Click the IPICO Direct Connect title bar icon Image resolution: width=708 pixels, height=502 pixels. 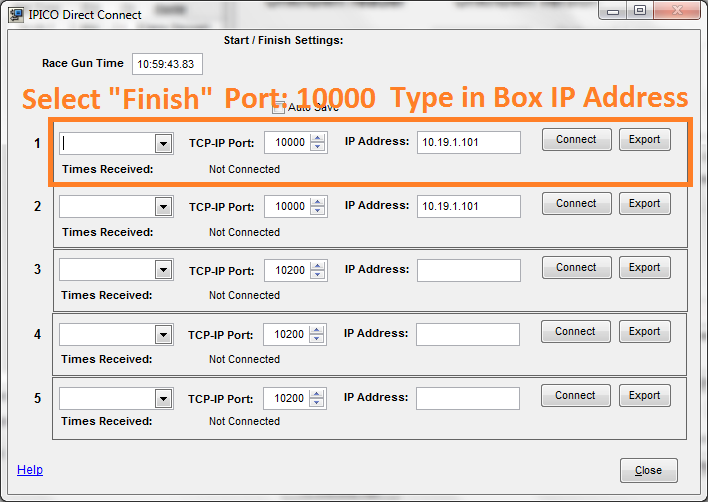pyautogui.click(x=16, y=14)
